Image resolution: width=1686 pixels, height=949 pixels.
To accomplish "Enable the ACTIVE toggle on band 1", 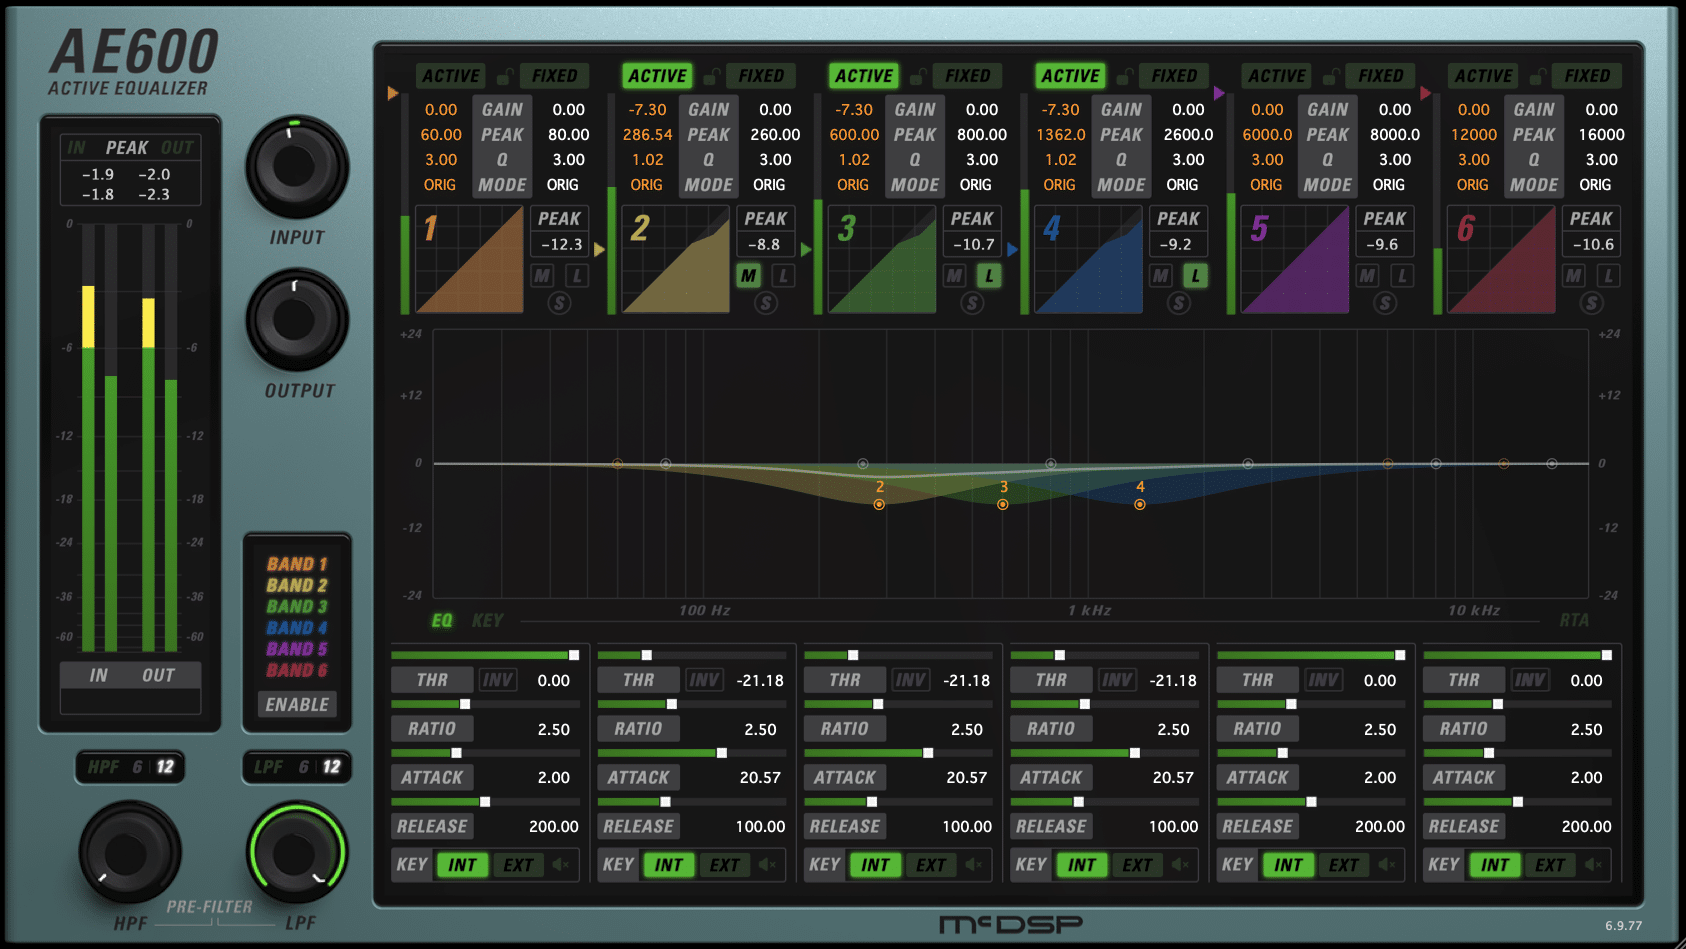I will click(x=450, y=76).
